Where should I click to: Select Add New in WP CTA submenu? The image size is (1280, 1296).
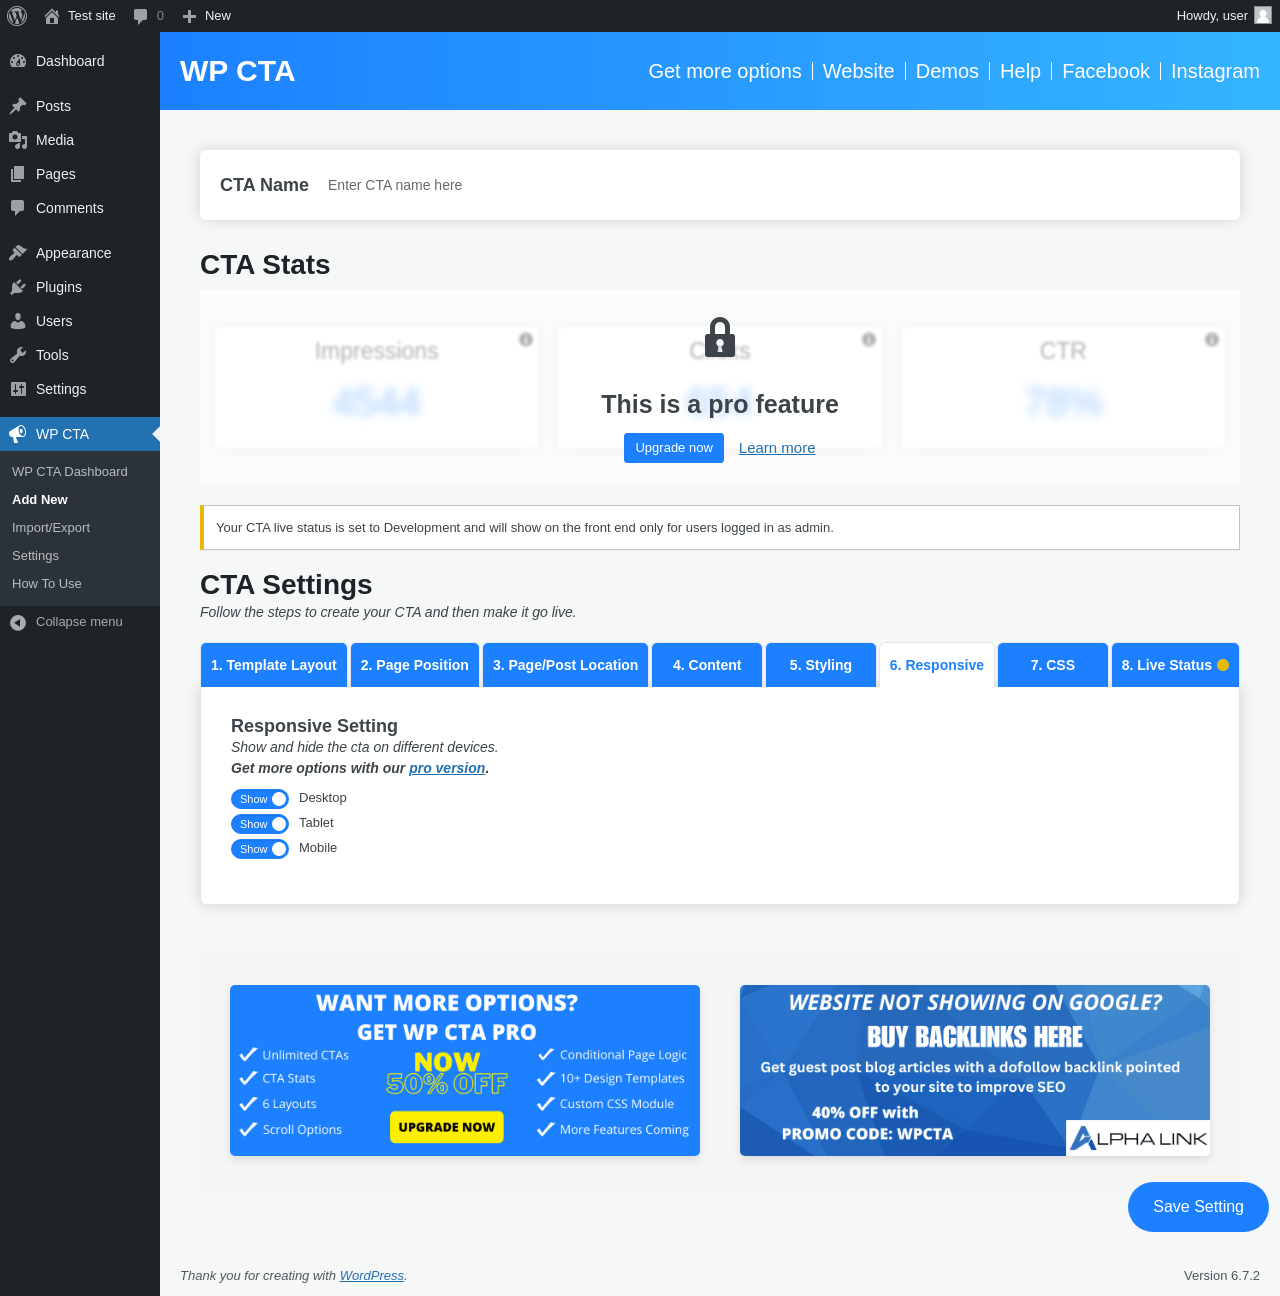click(40, 500)
